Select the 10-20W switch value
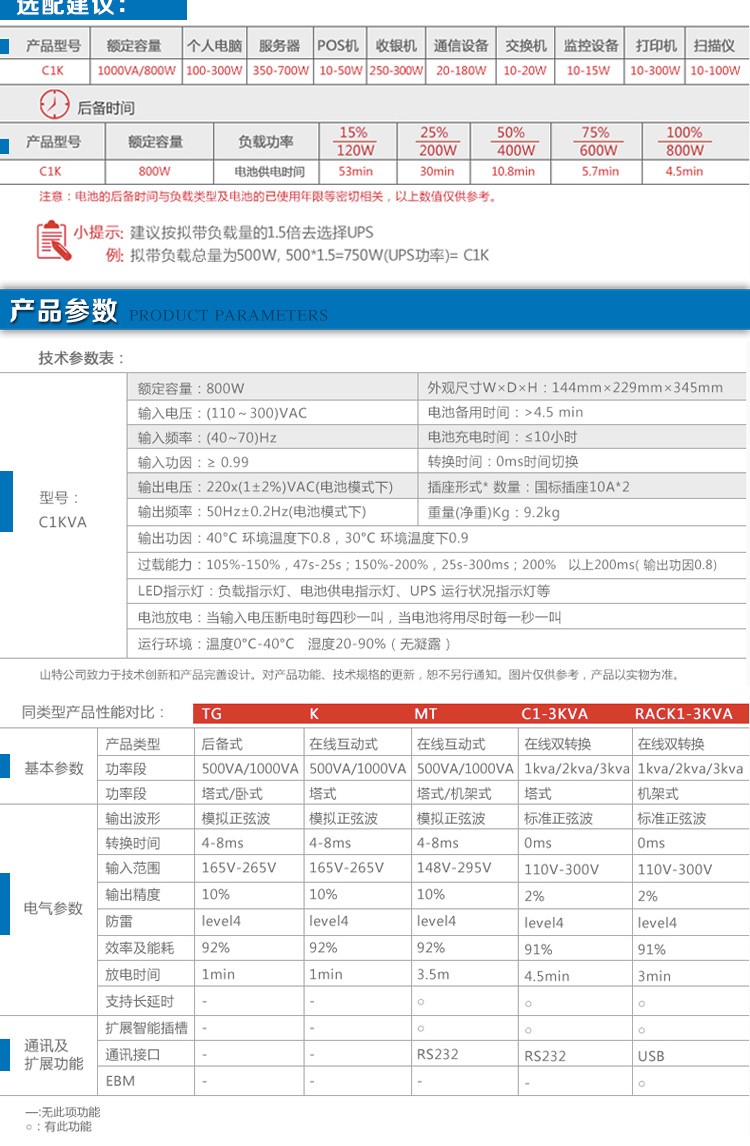 525,71
